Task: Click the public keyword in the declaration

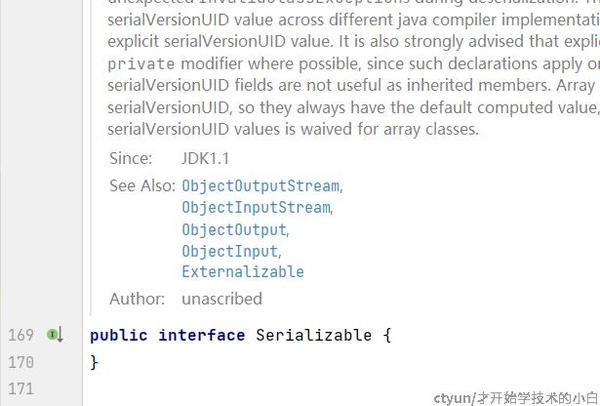Action: (x=119, y=335)
